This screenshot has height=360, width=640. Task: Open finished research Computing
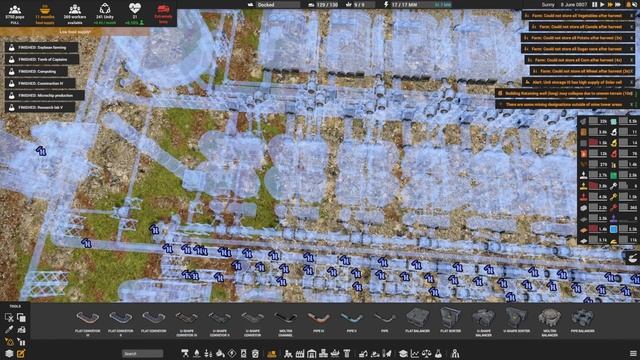[x=36, y=71]
